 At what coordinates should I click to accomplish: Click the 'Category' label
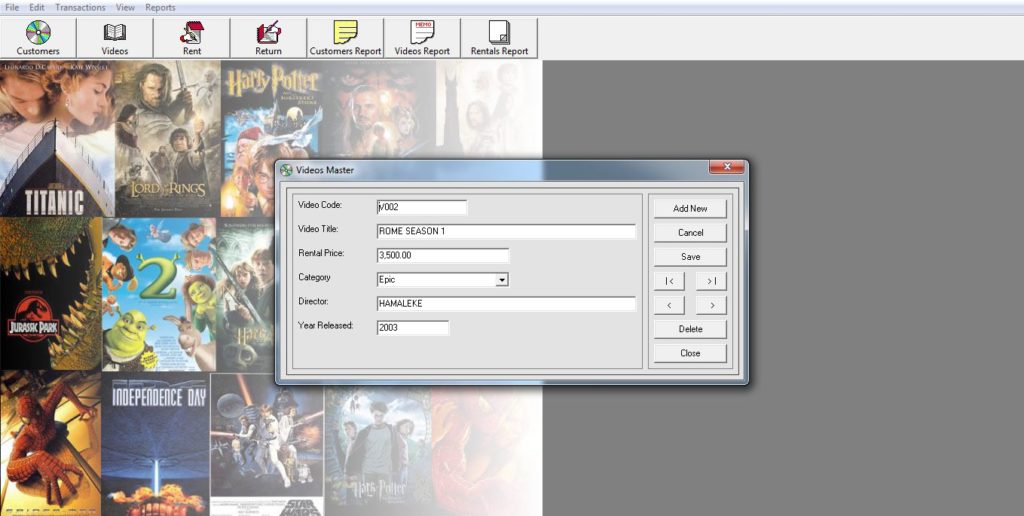[x=314, y=278]
